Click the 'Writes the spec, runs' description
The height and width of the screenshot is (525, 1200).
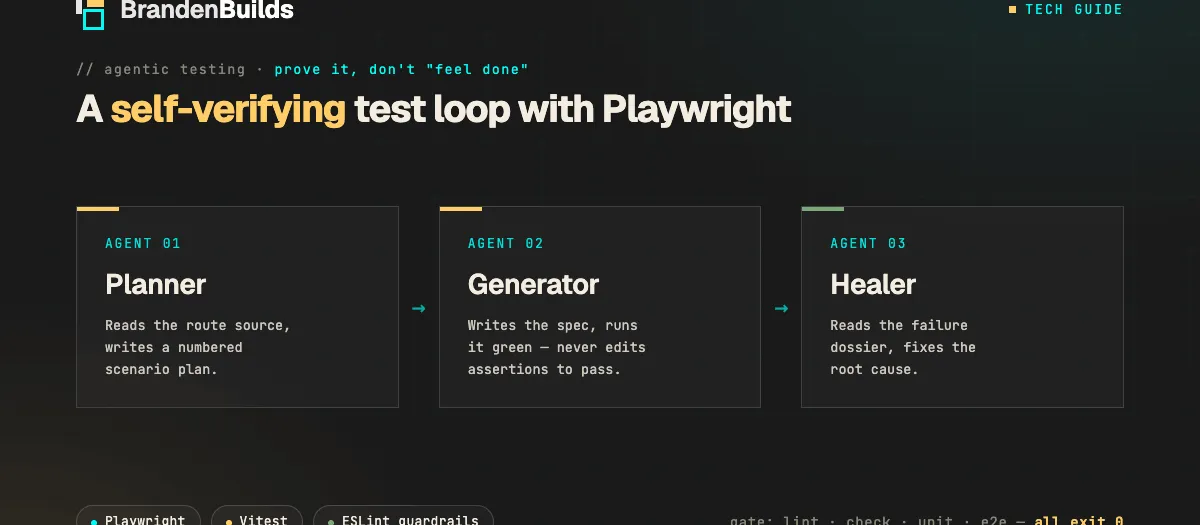pos(557,347)
